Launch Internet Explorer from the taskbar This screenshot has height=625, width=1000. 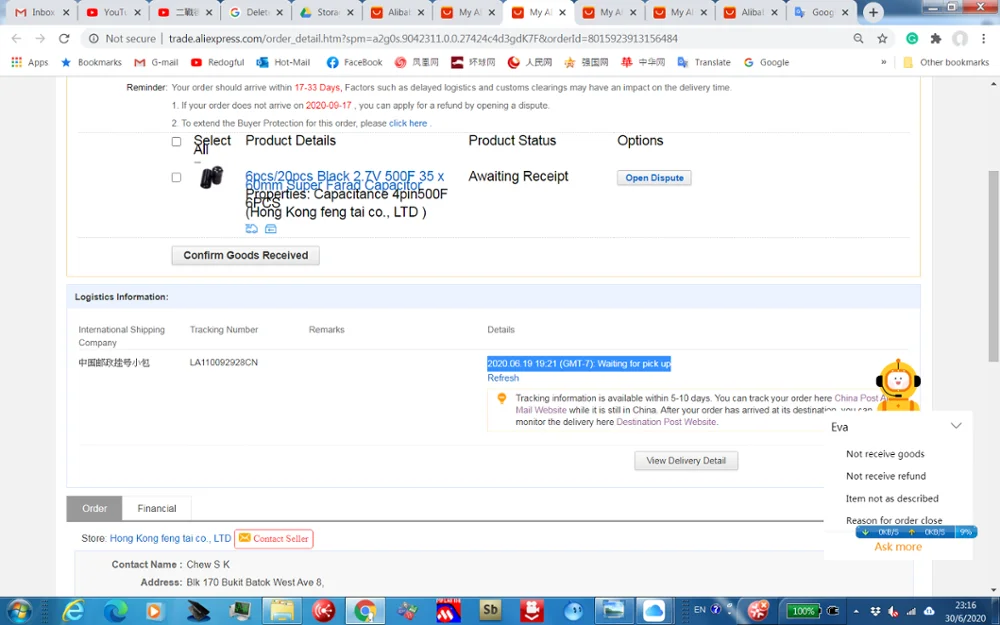73,611
